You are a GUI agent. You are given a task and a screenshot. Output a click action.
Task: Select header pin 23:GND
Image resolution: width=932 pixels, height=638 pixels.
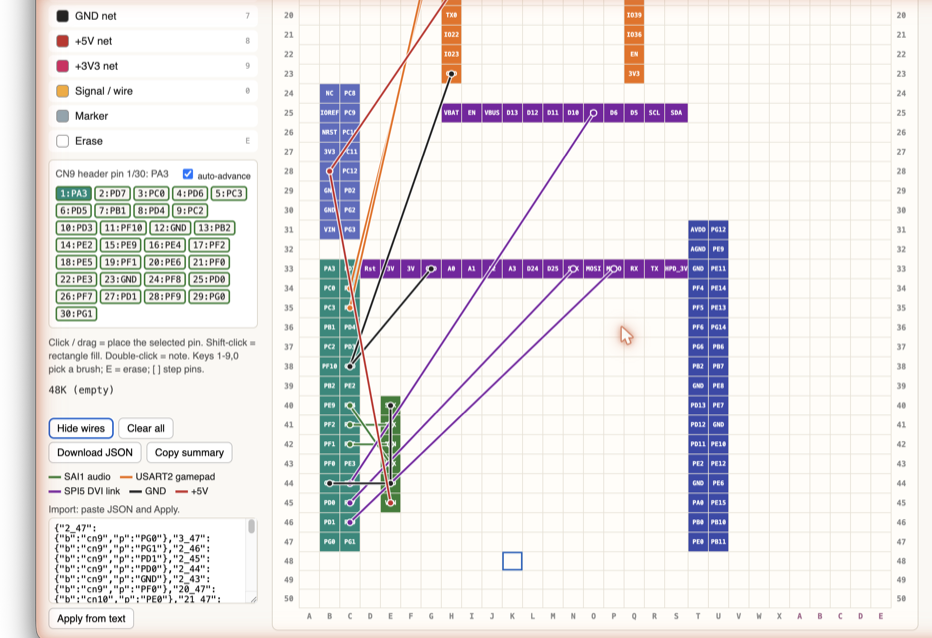pos(121,279)
